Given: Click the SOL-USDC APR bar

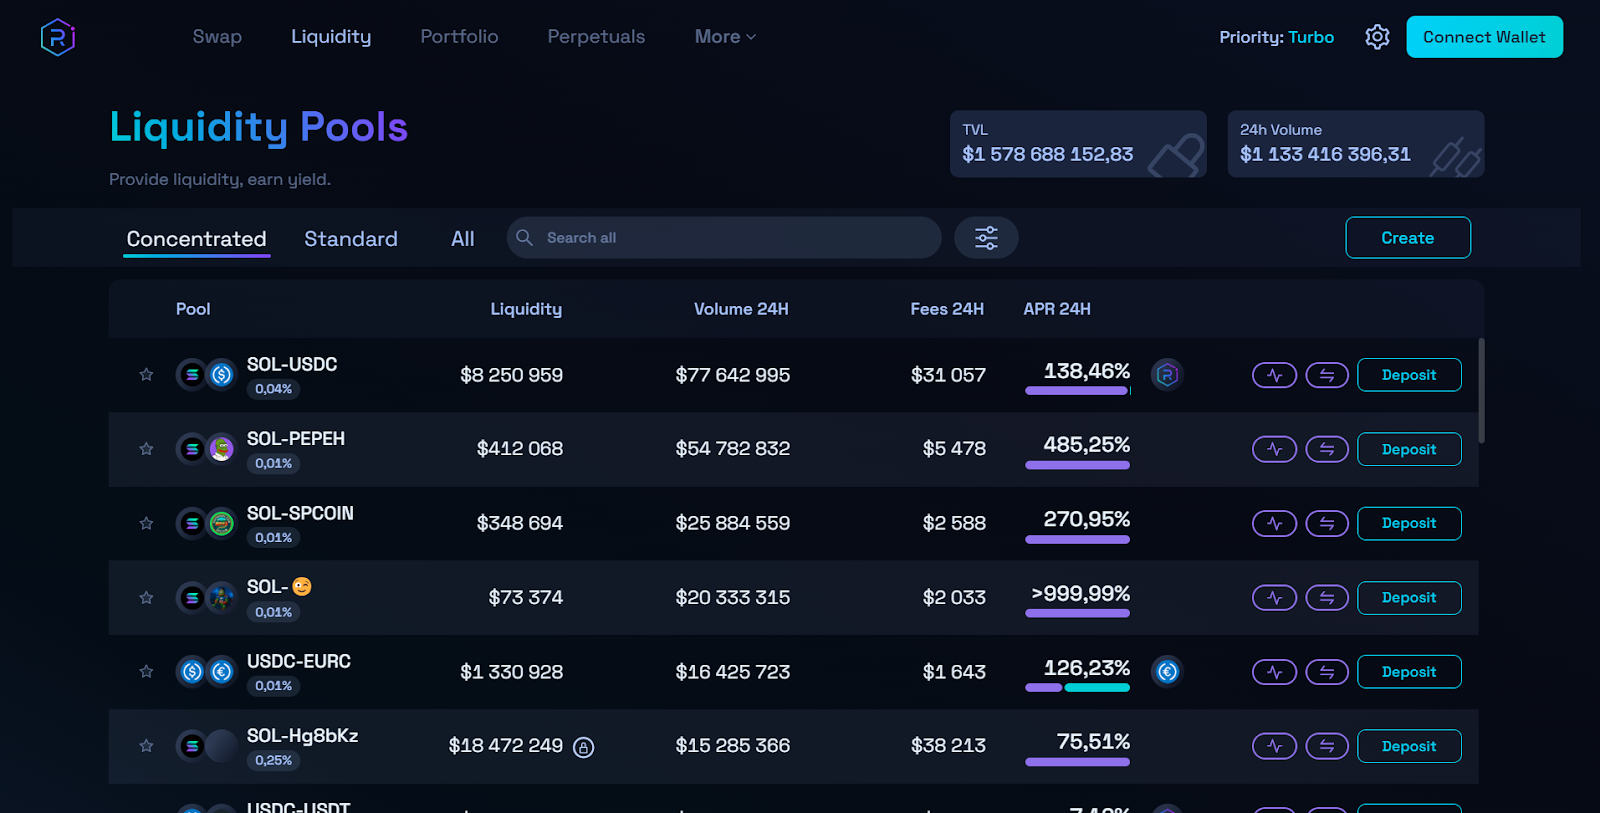Looking at the screenshot, I should (x=1078, y=391).
